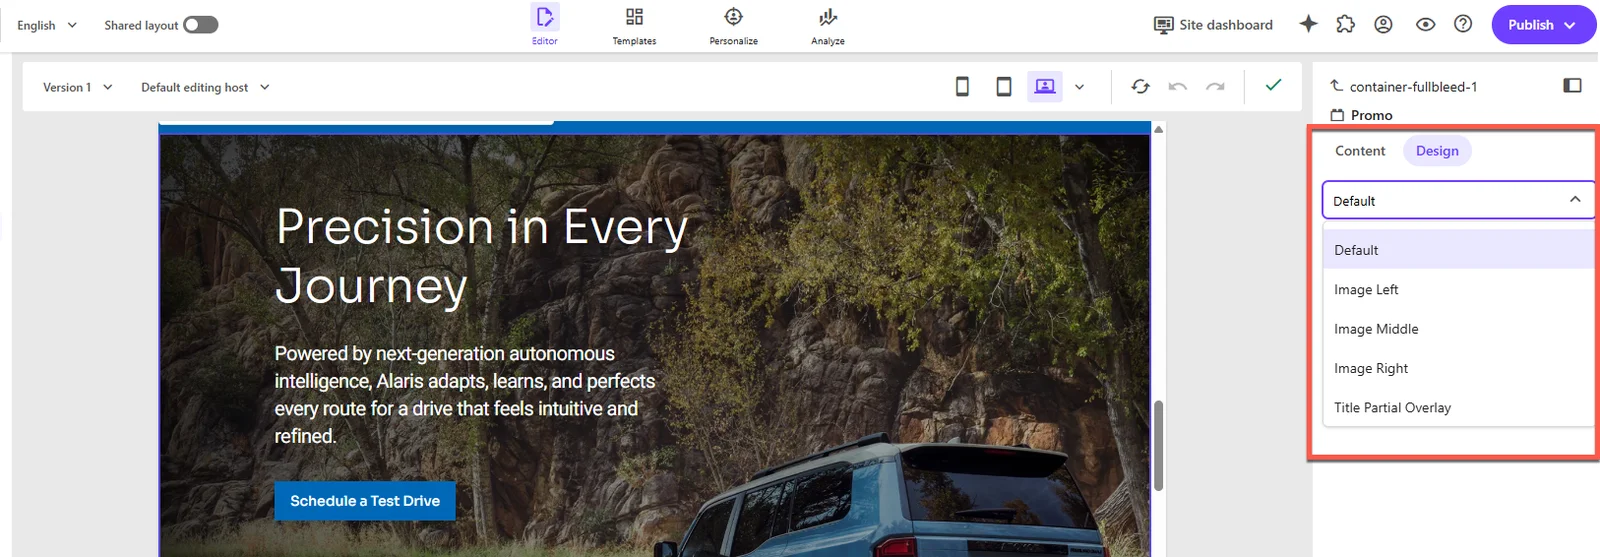1600x557 pixels.
Task: Click the redo icon
Action: [1215, 87]
